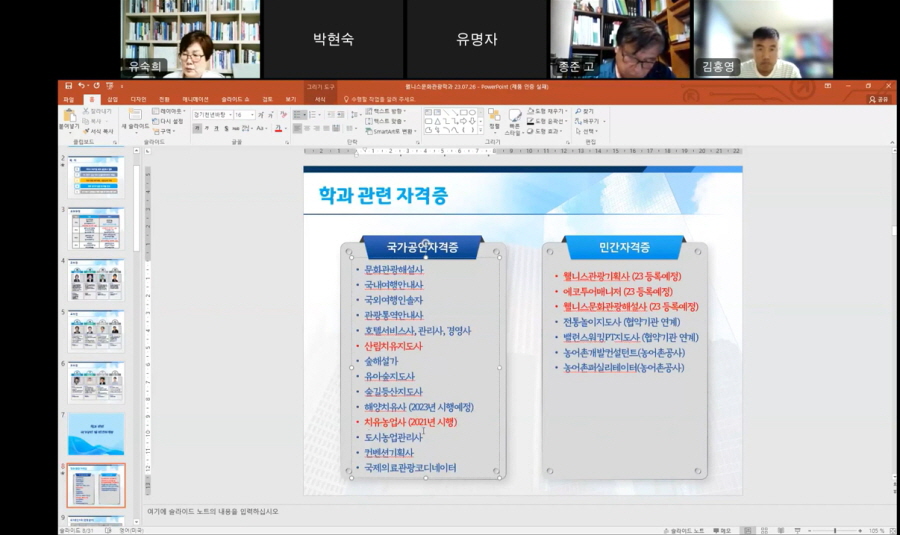The image size is (900, 535).
Task: Click 찾기 (Find) magnifier icon
Action: [x=579, y=111]
